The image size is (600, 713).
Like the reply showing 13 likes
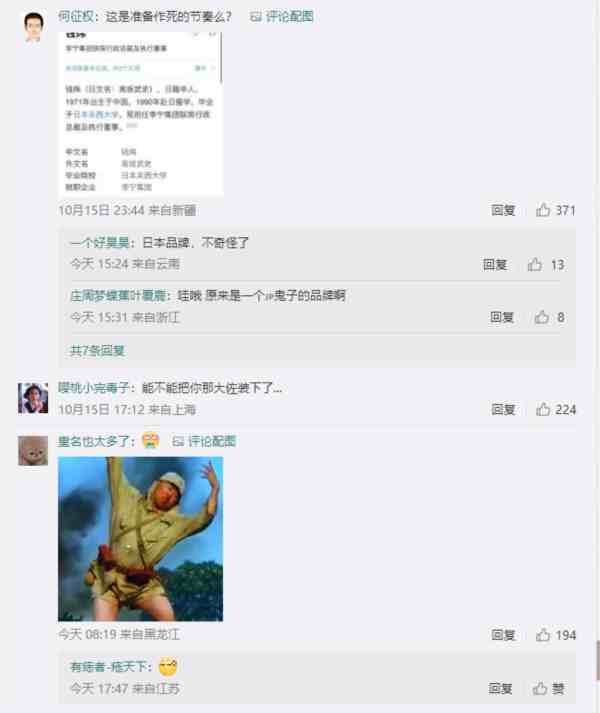click(x=546, y=264)
